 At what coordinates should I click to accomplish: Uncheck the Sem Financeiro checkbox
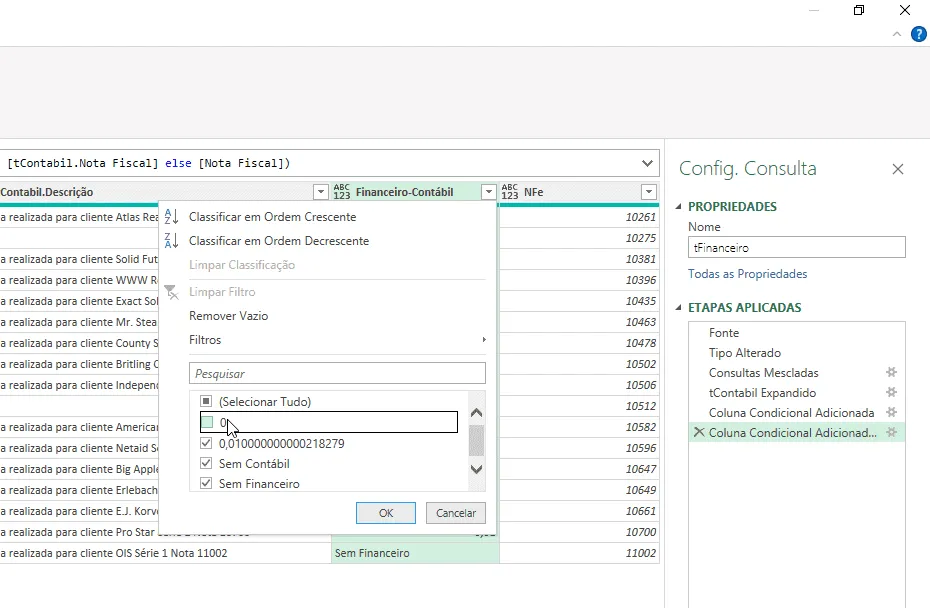[x=206, y=483]
